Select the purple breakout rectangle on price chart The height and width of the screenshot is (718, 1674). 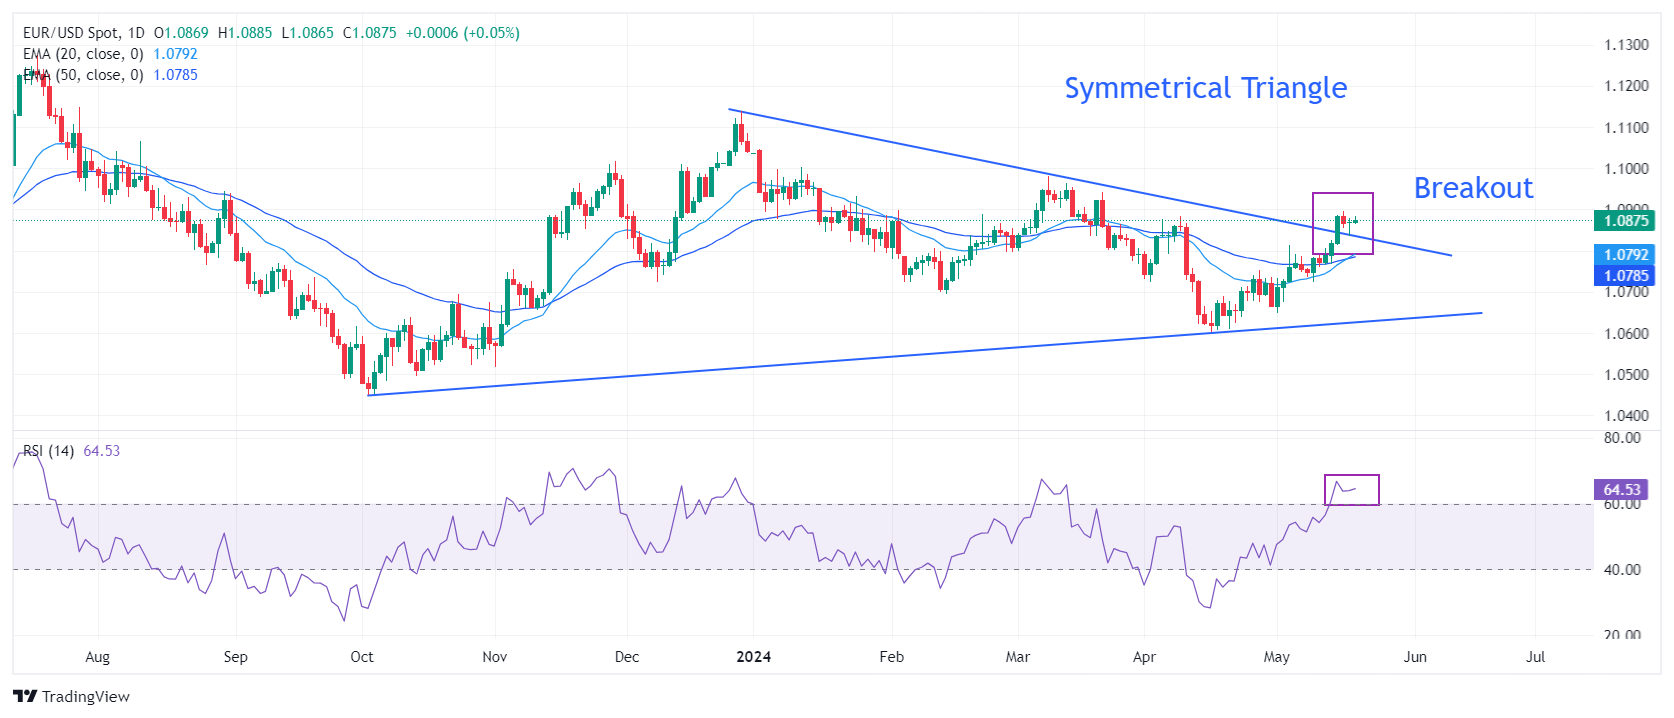(1343, 194)
